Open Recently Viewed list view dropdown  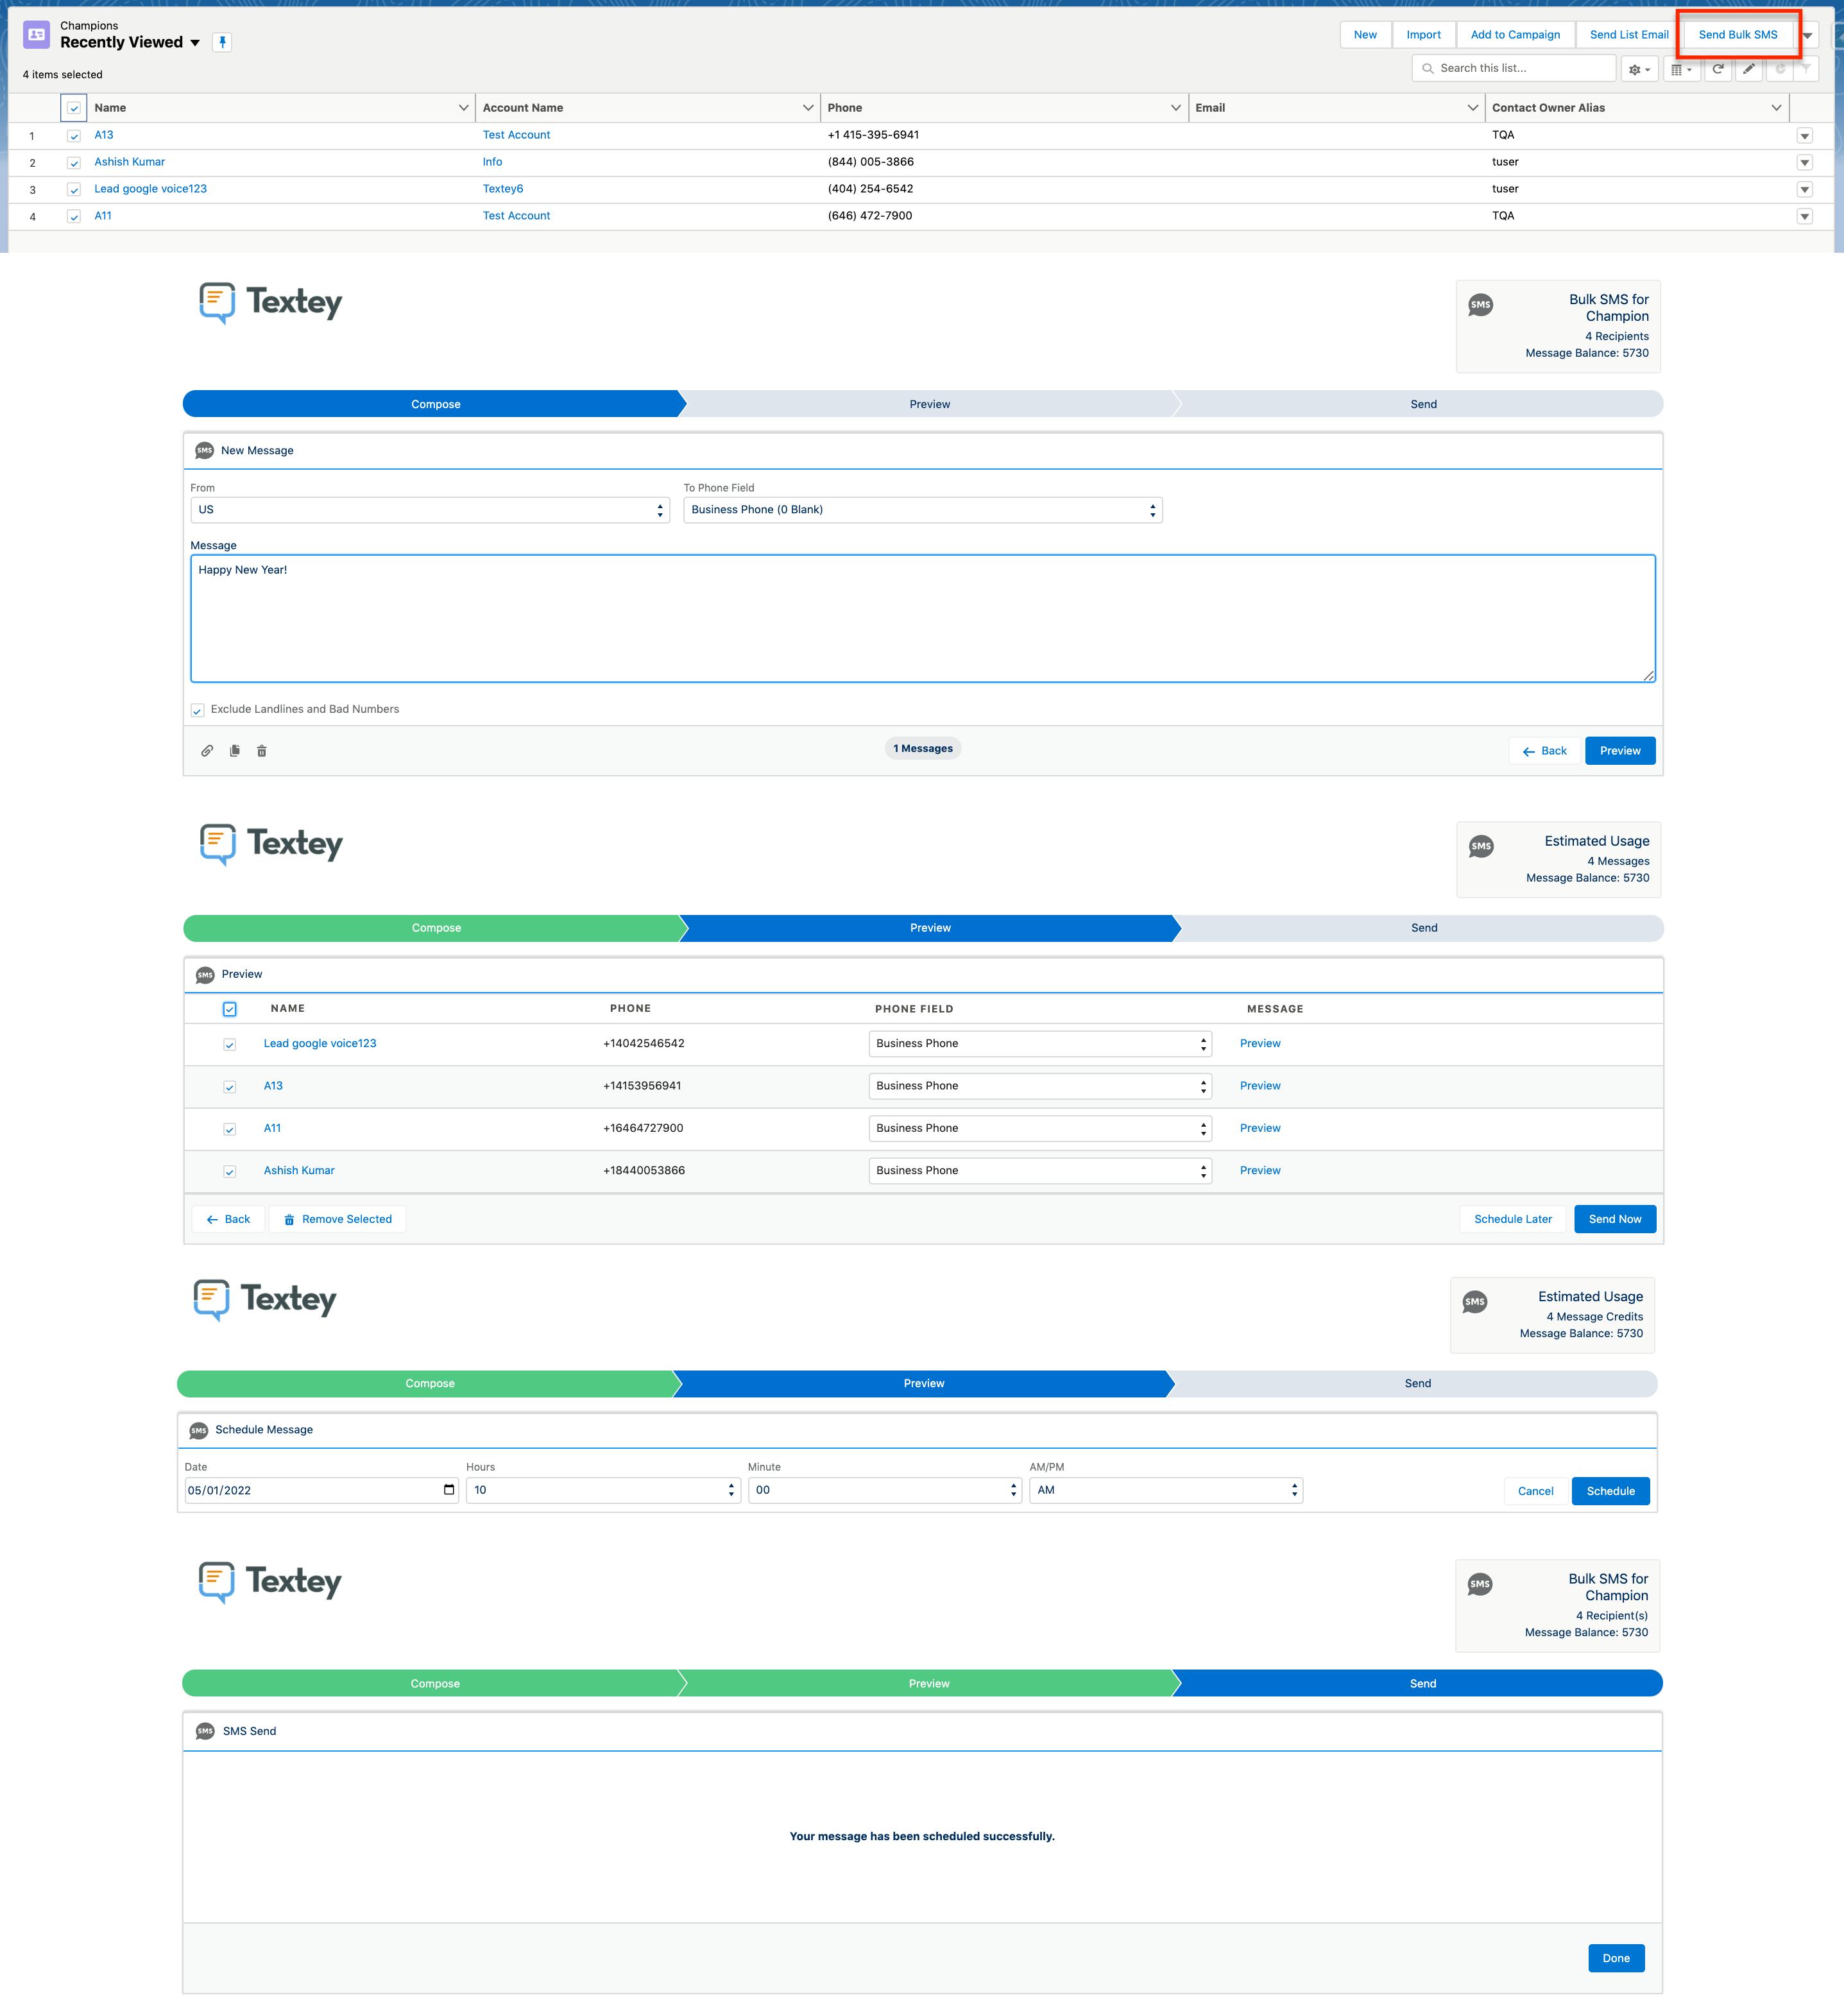coord(195,42)
